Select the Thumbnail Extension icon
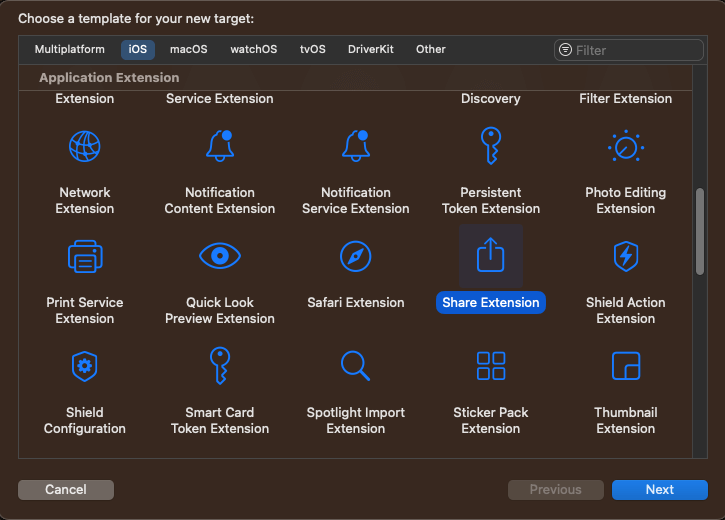Screen dimensions: 725x520 coord(626,366)
